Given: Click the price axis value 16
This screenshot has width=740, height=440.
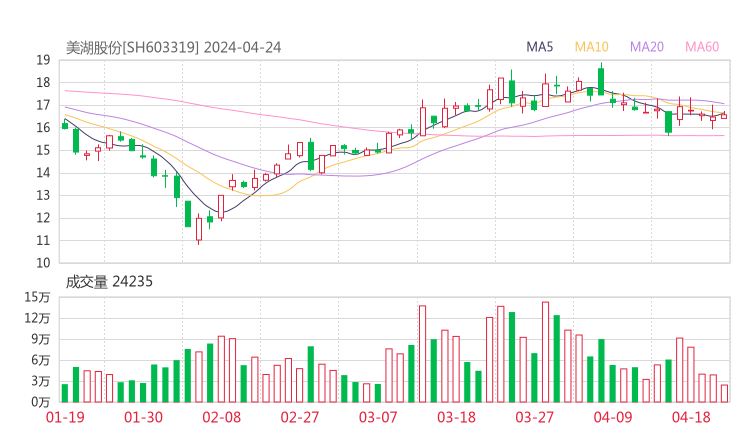Looking at the screenshot, I should click(43, 128).
